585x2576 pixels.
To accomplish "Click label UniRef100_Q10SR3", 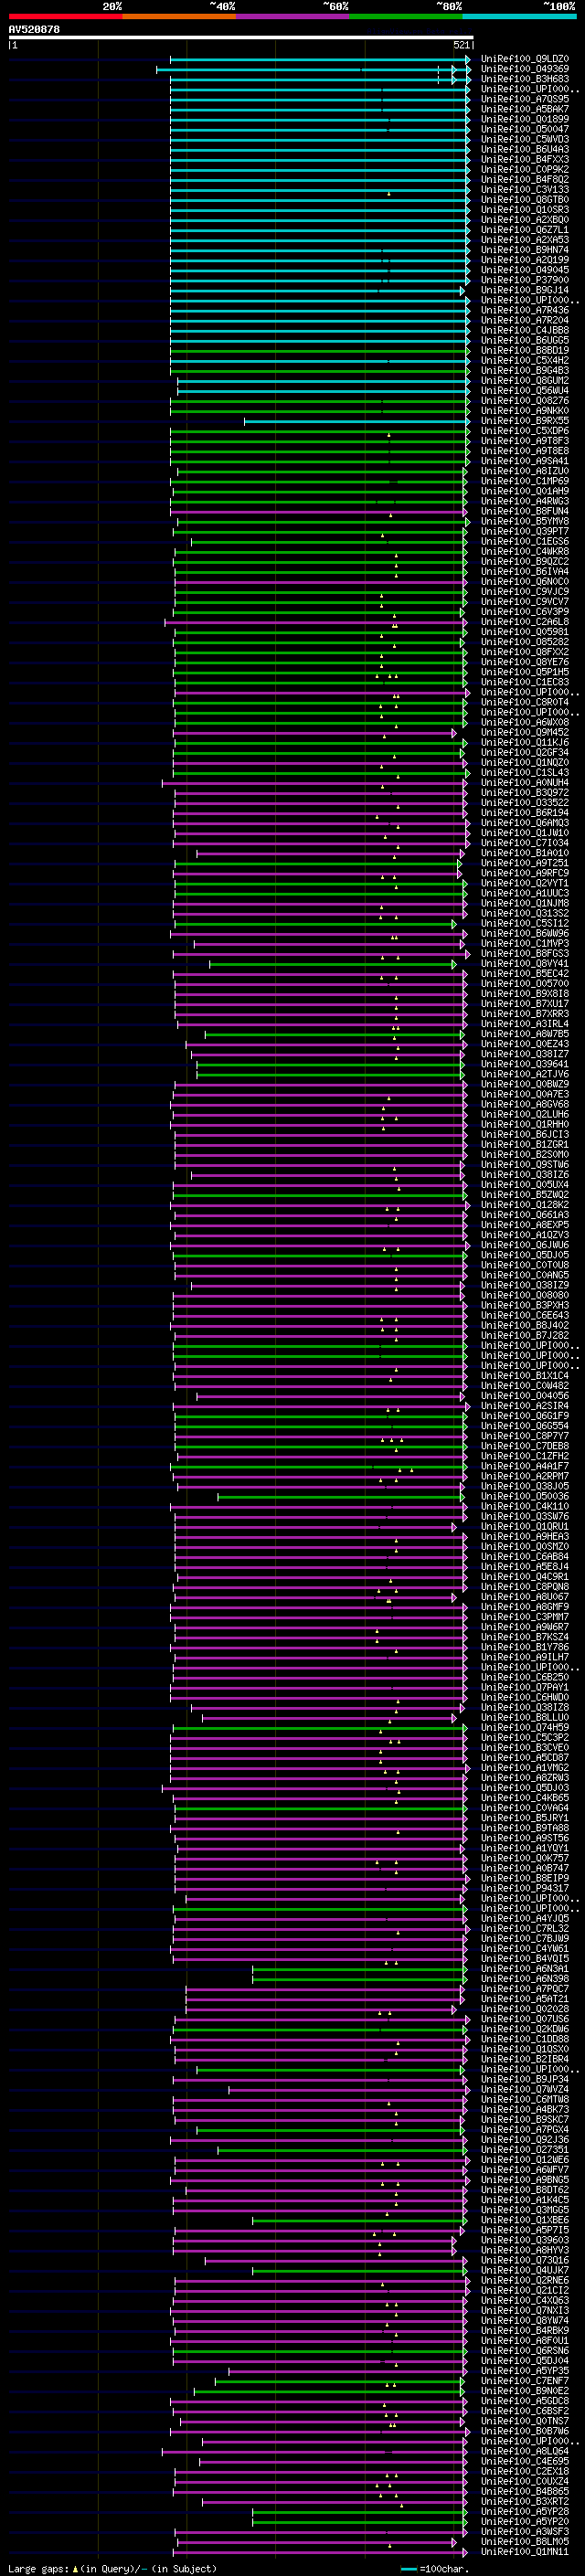I will (x=525, y=209).
